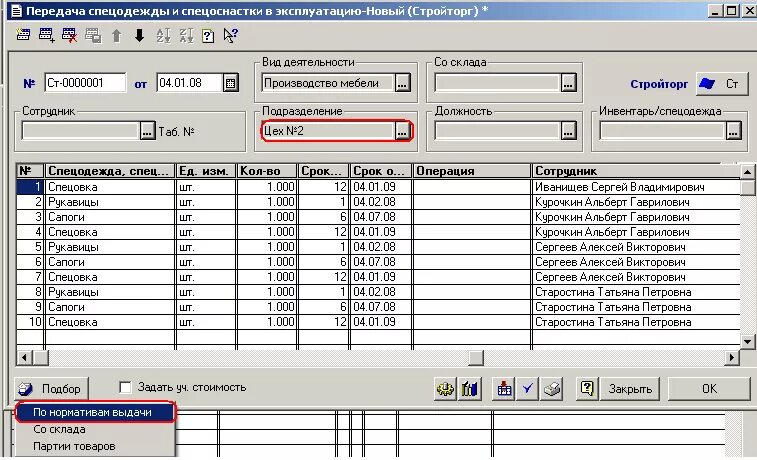Click the document icon in the title bar
Viewport: 757px width, 460px height.
16,11
